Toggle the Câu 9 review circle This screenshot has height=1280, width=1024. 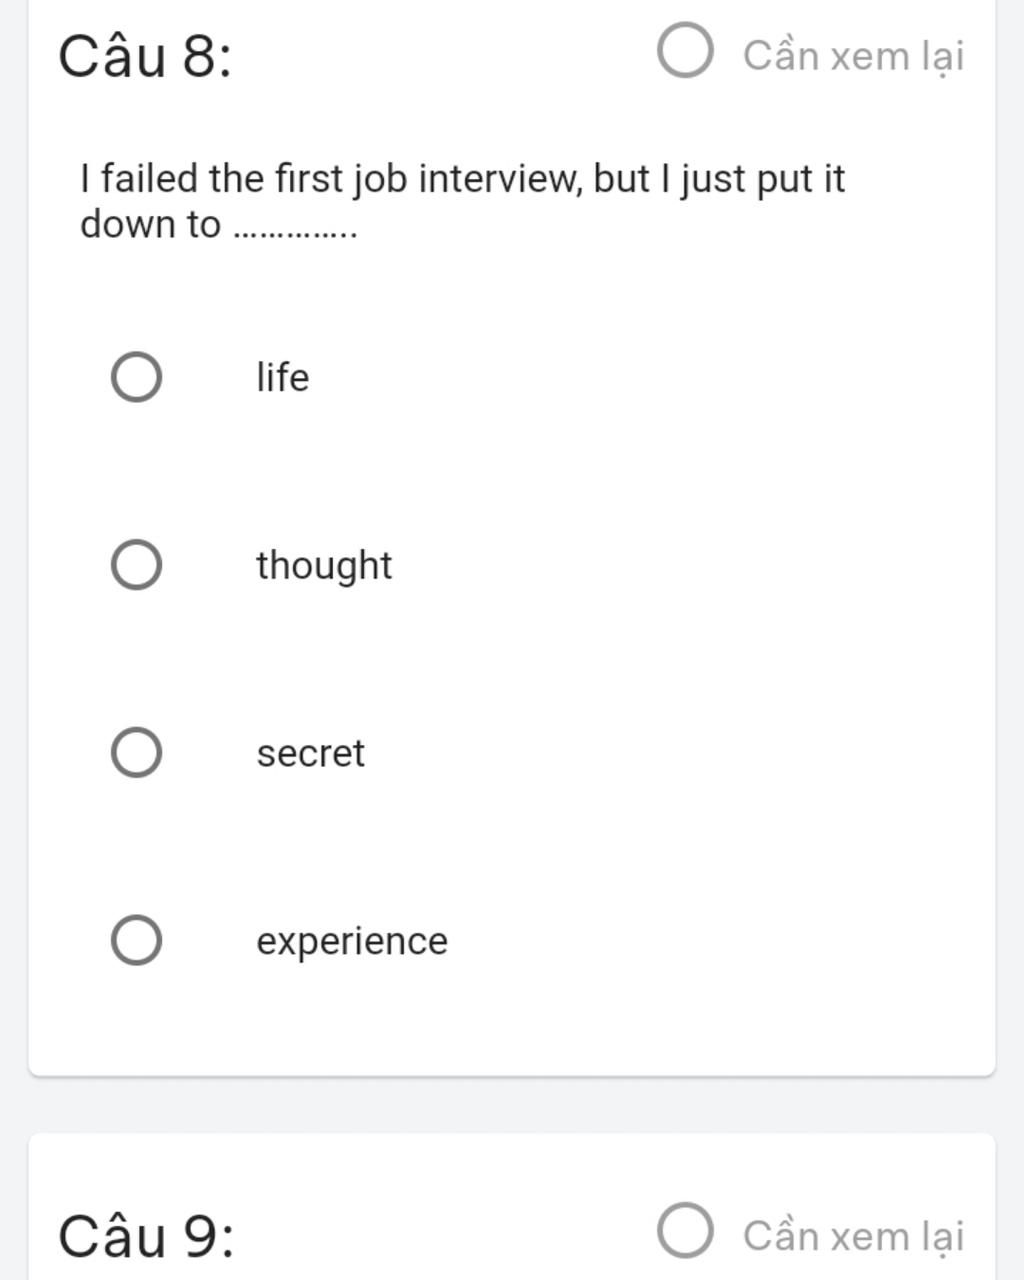click(x=685, y=1230)
